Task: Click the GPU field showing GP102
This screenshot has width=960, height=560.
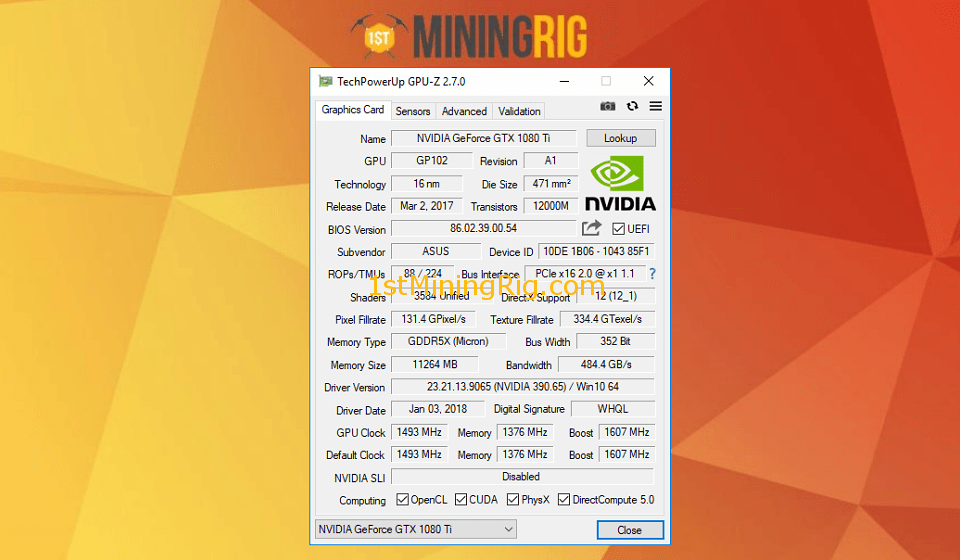Action: click(432, 160)
